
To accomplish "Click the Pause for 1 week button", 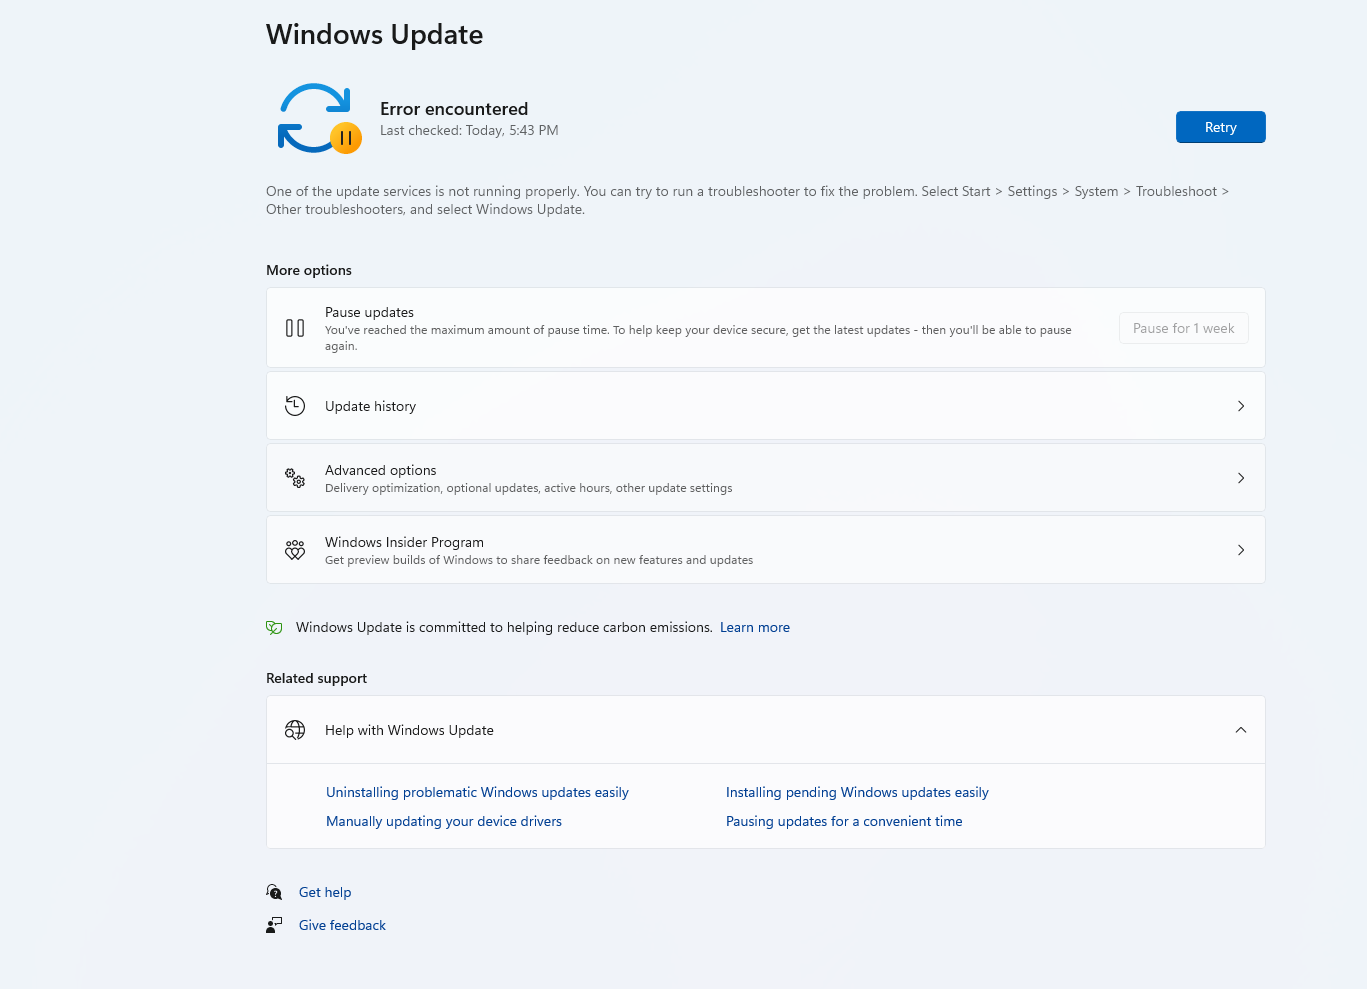I will (x=1183, y=327).
